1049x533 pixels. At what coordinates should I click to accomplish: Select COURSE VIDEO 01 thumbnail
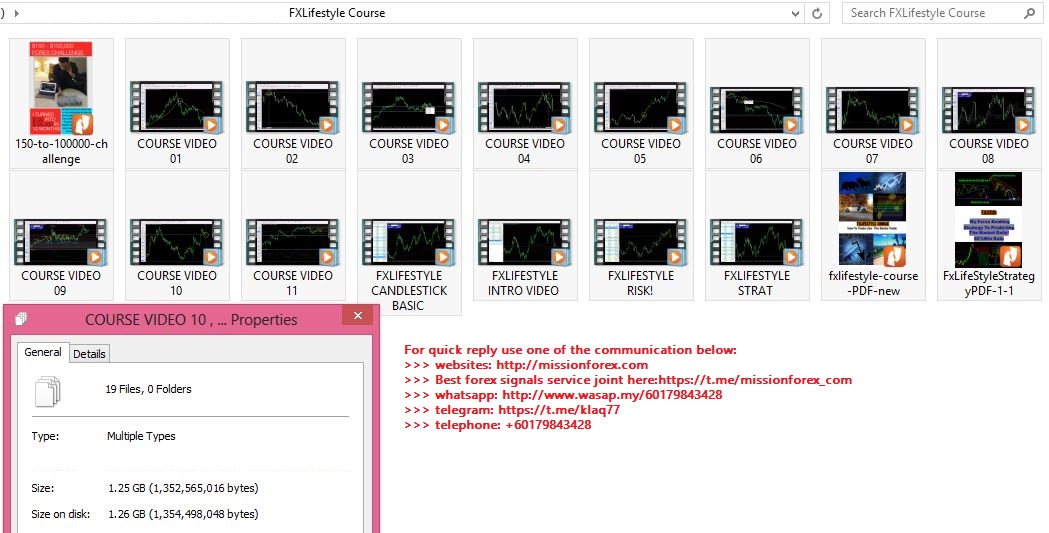click(177, 107)
